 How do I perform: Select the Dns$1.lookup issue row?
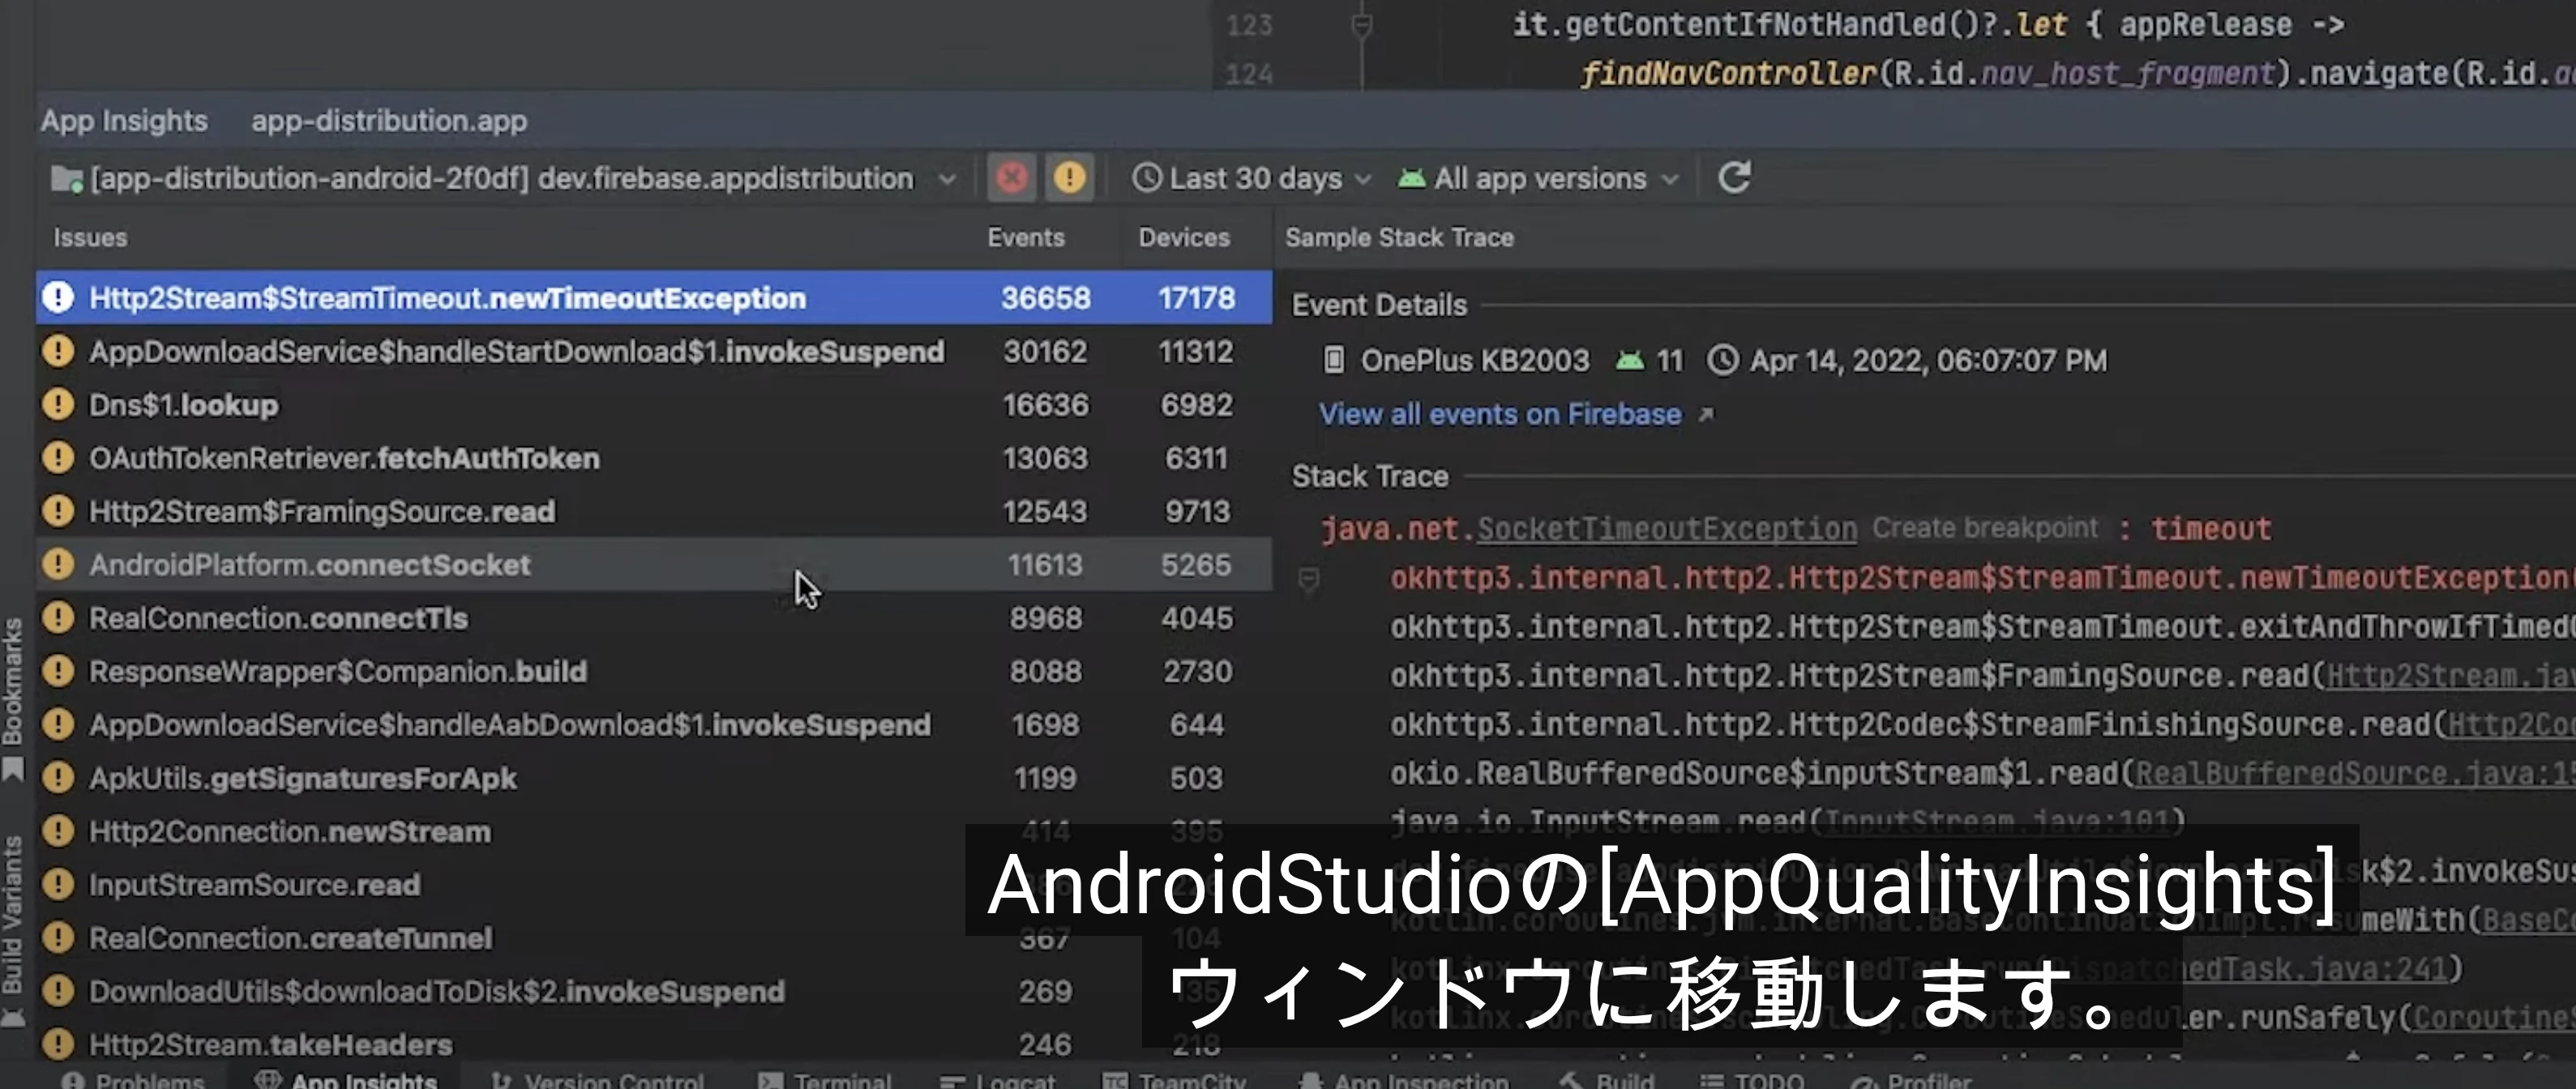tap(654, 404)
